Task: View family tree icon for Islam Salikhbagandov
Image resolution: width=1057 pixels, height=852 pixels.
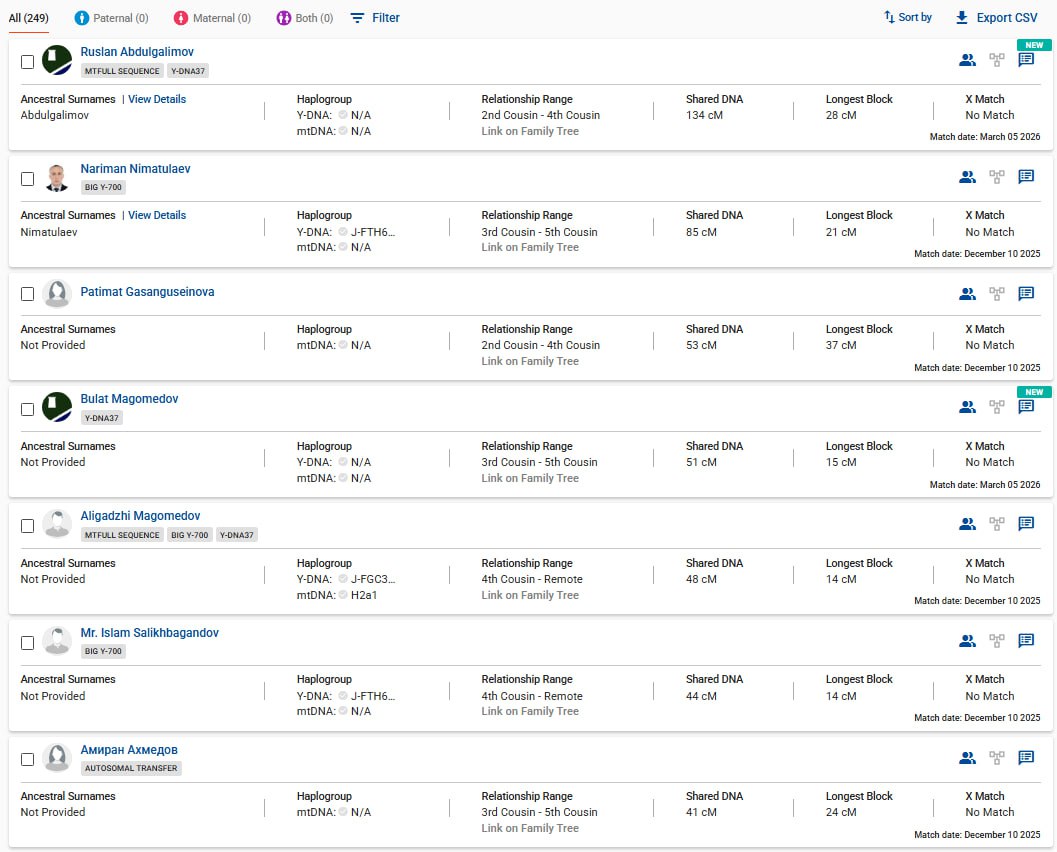Action: (x=996, y=641)
